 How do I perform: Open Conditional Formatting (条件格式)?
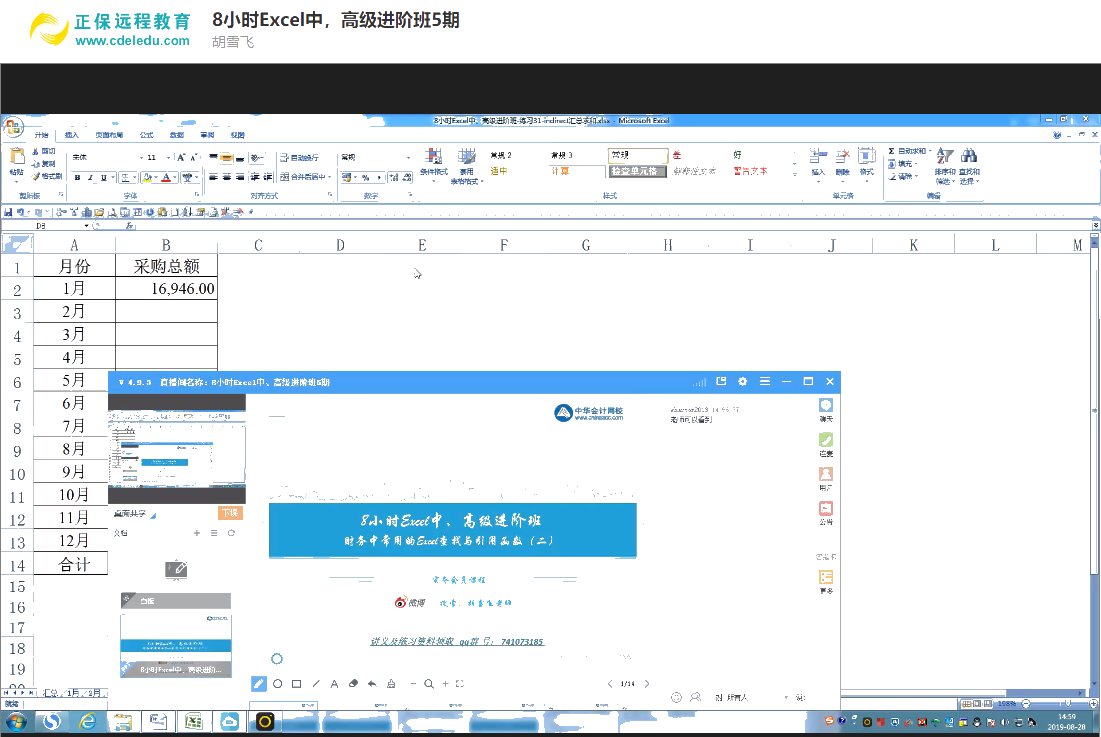[434, 166]
